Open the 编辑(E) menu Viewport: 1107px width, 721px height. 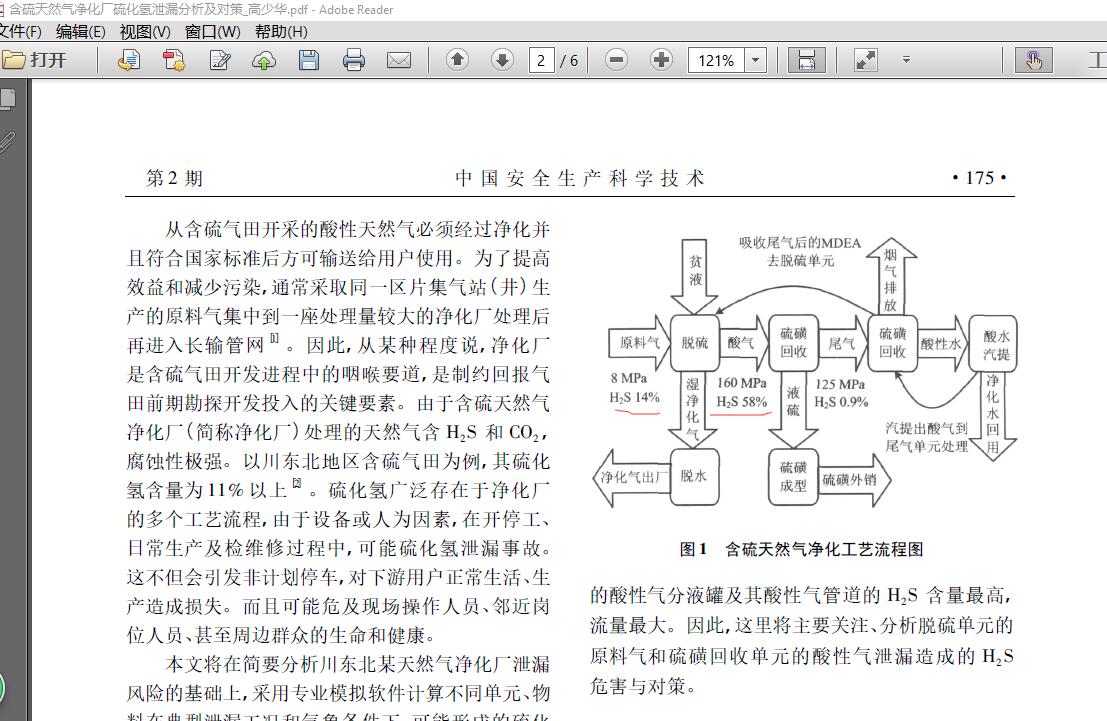(80, 32)
